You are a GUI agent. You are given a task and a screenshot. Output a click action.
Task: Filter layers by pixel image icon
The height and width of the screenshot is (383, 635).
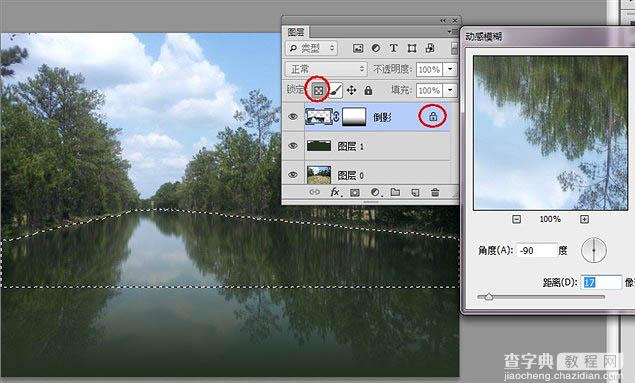[x=358, y=48]
